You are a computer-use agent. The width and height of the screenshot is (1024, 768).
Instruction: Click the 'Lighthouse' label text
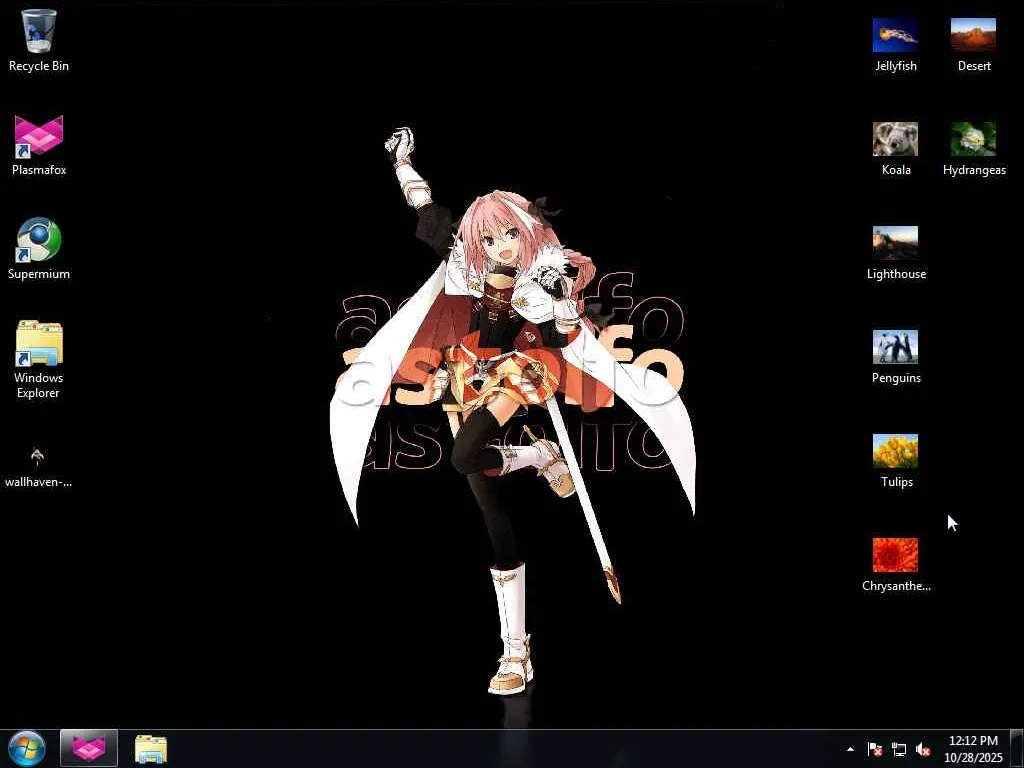(896, 274)
